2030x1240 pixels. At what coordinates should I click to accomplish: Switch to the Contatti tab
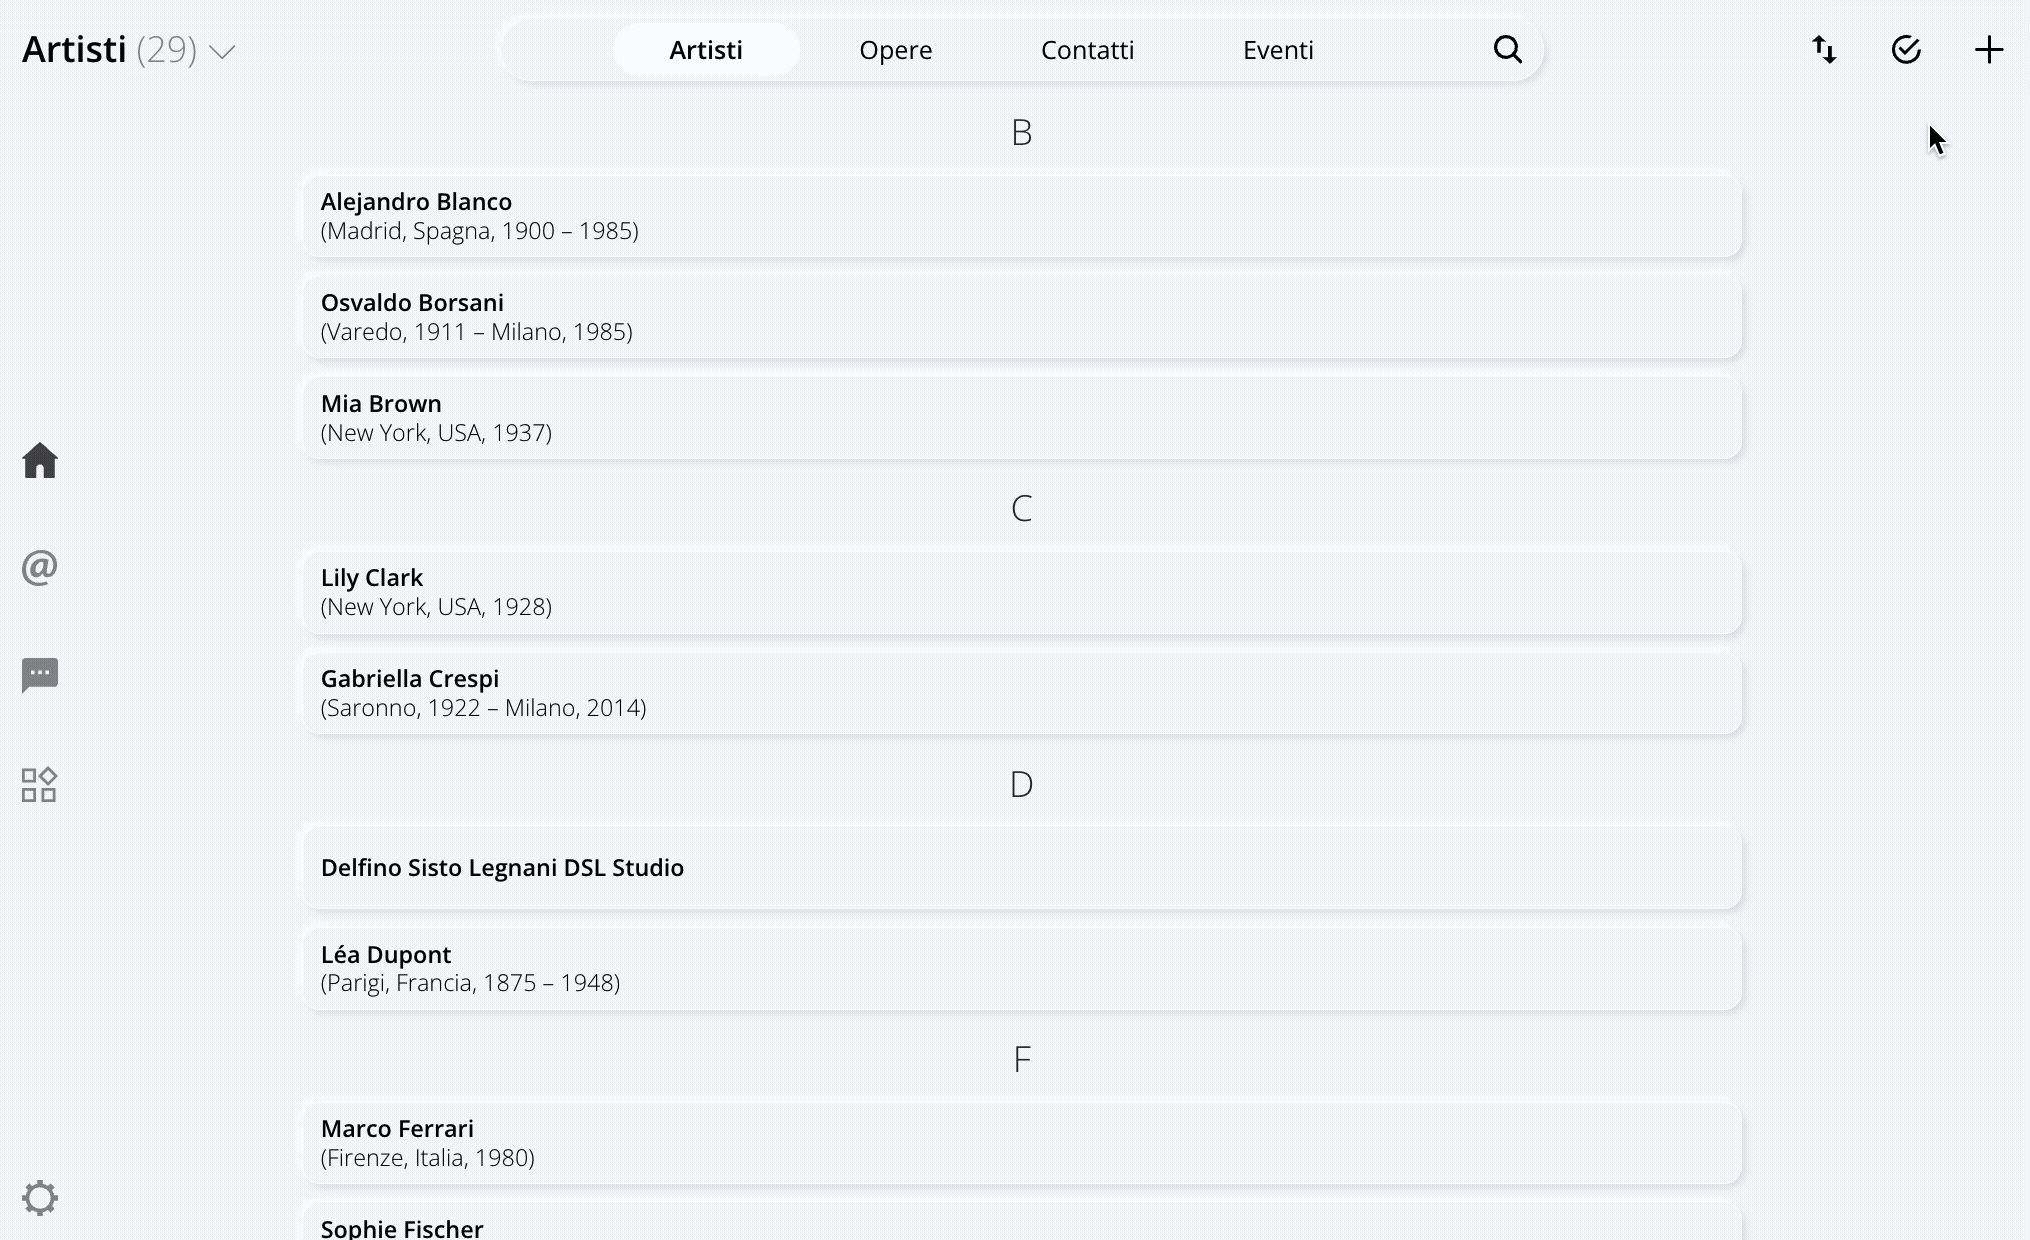(1087, 50)
